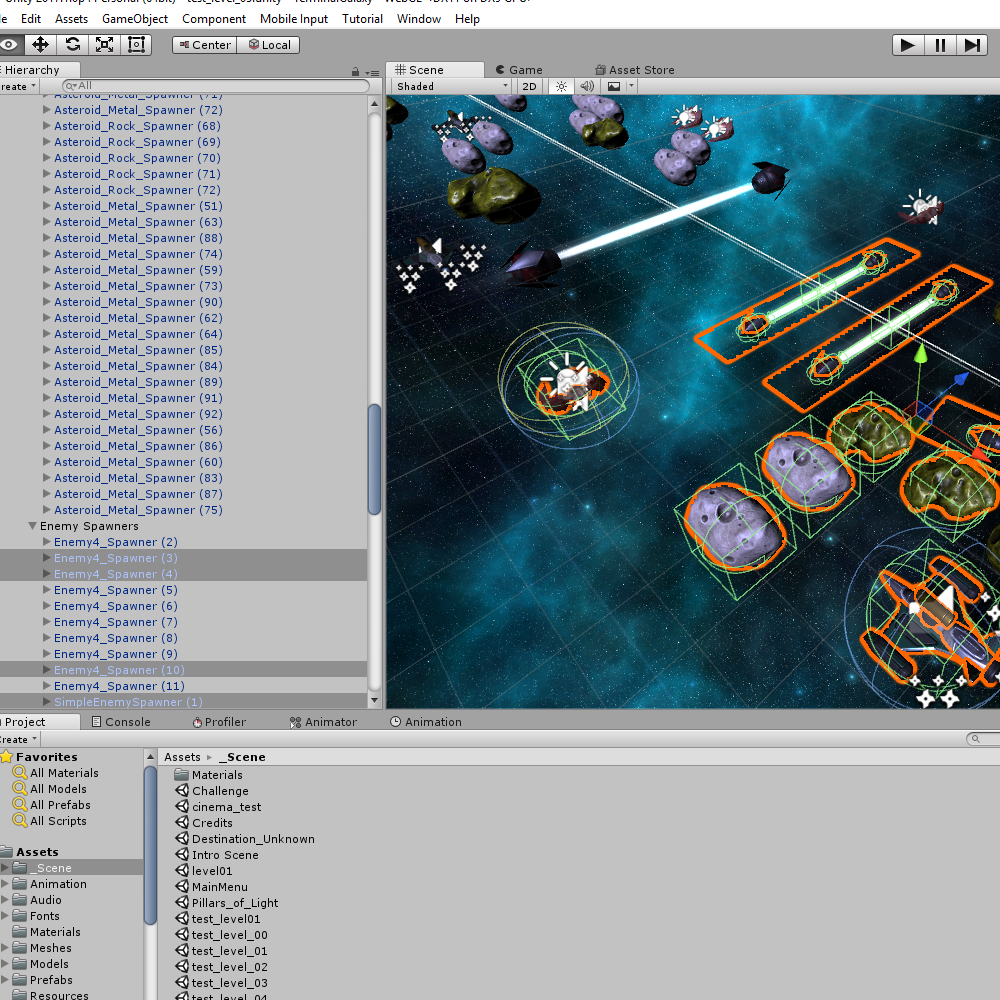This screenshot has width=1000, height=1000.
Task: Select Enemy4_Spawner (5) in hierarchy
Action: click(x=115, y=590)
